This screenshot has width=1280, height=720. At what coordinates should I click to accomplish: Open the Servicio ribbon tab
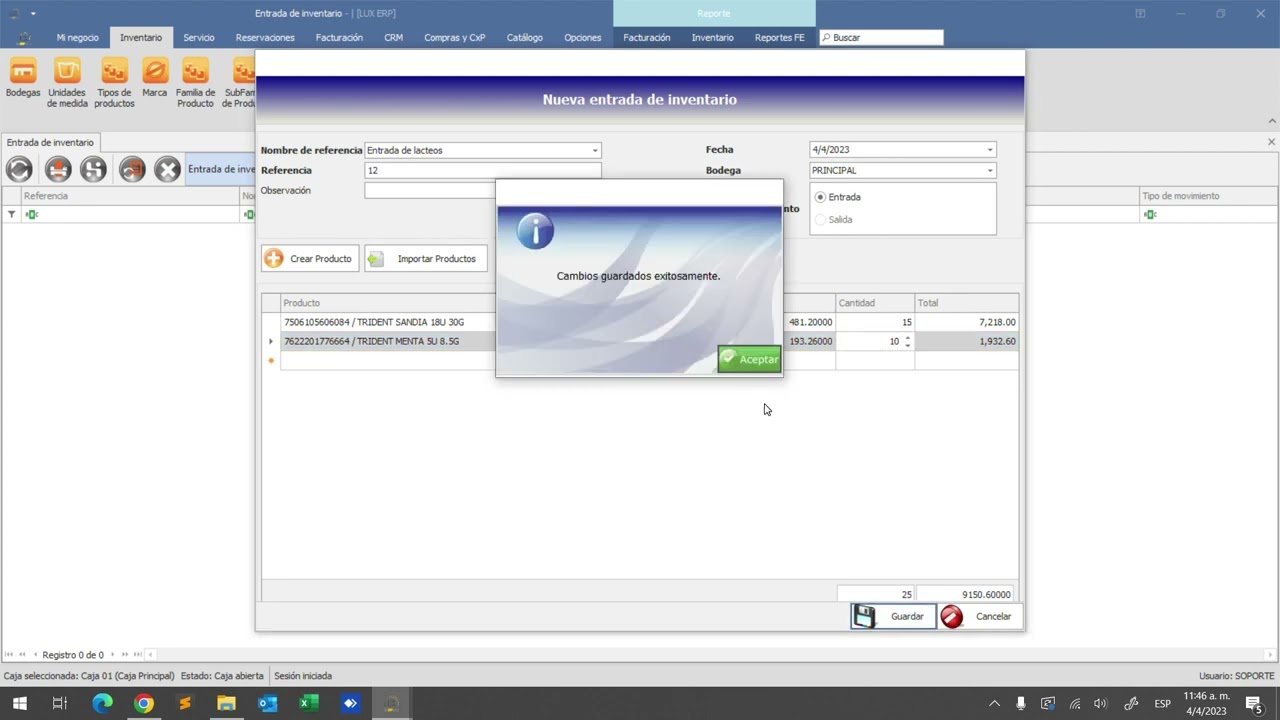[199, 37]
